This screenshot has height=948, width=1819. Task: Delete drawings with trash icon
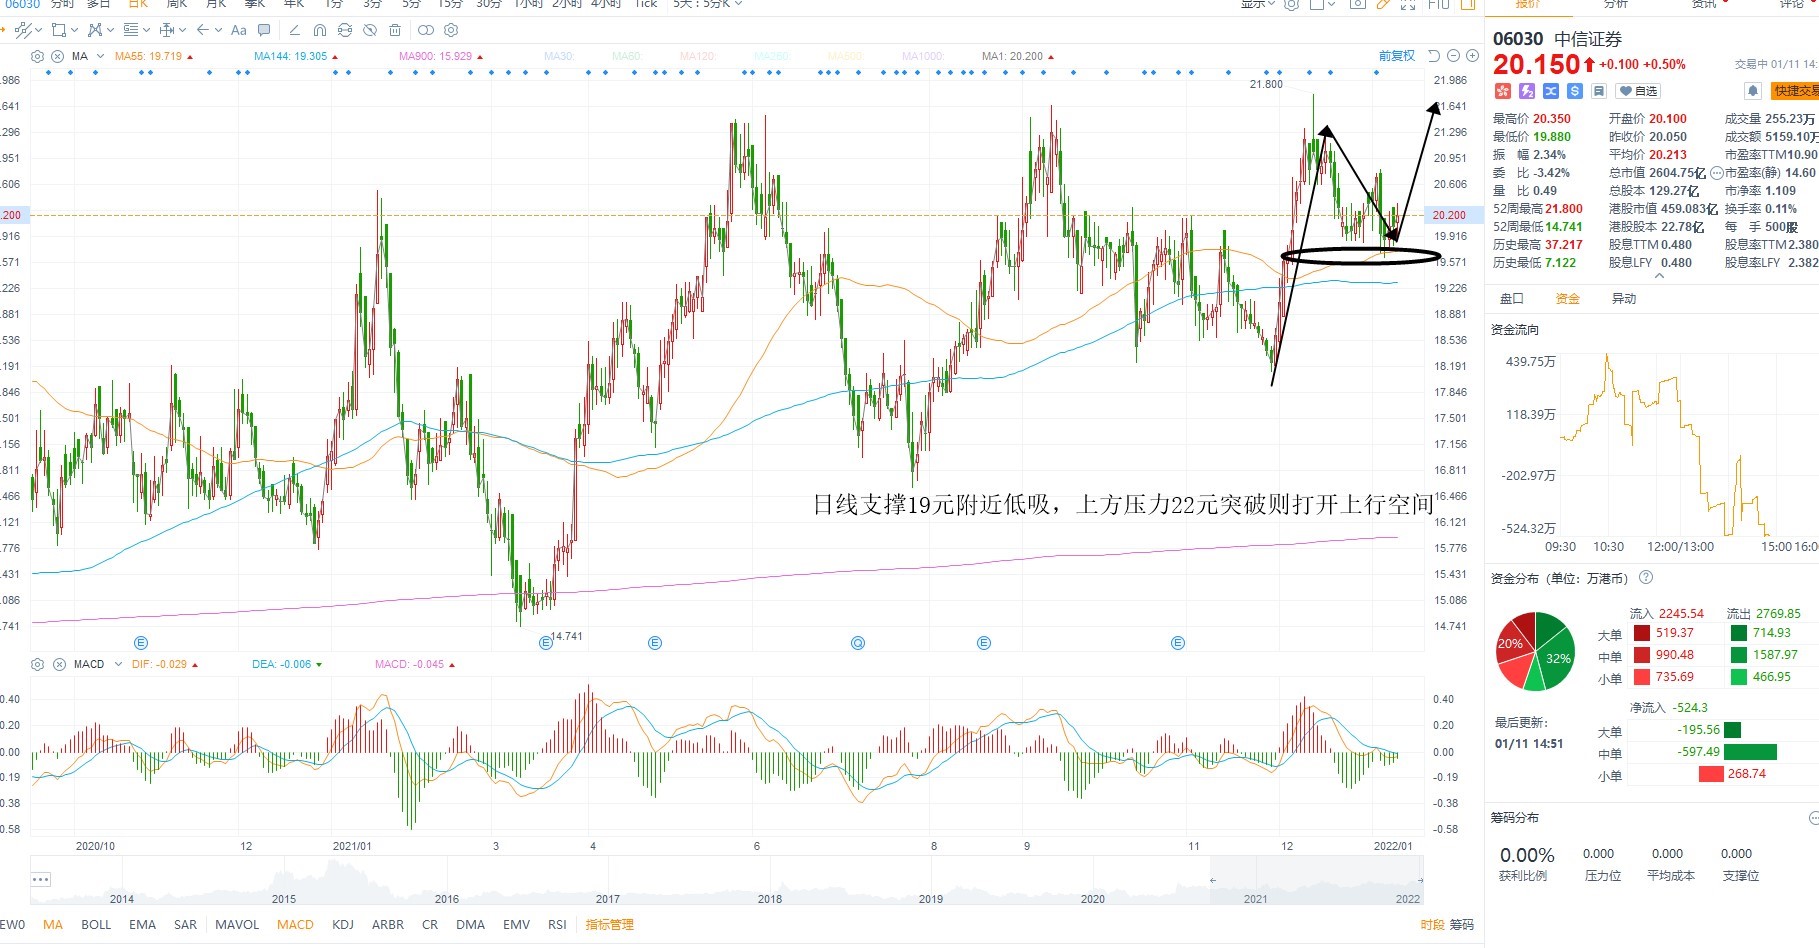395,30
